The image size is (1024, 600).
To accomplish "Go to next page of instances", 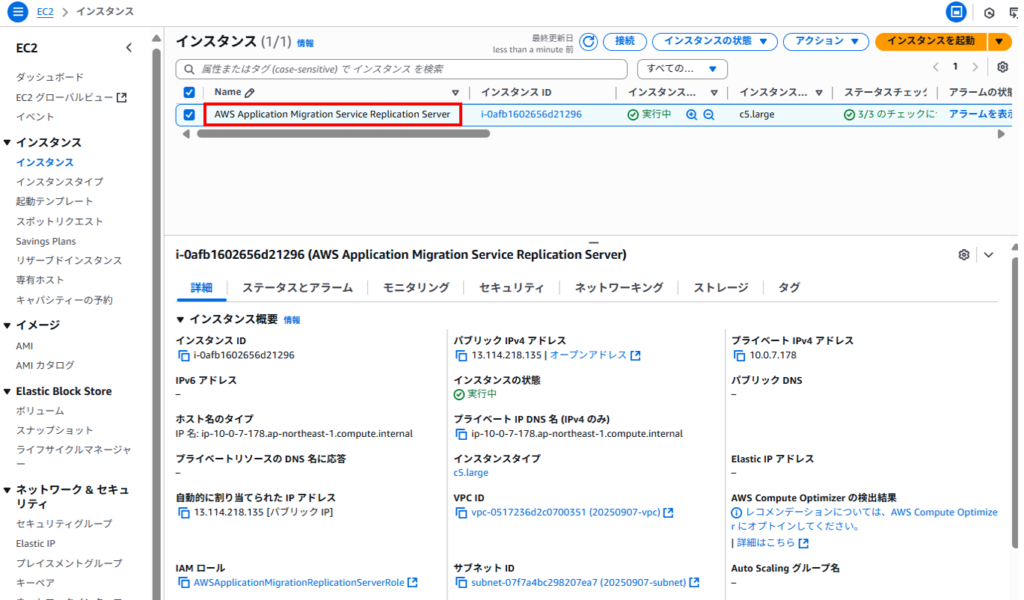I will coord(975,67).
